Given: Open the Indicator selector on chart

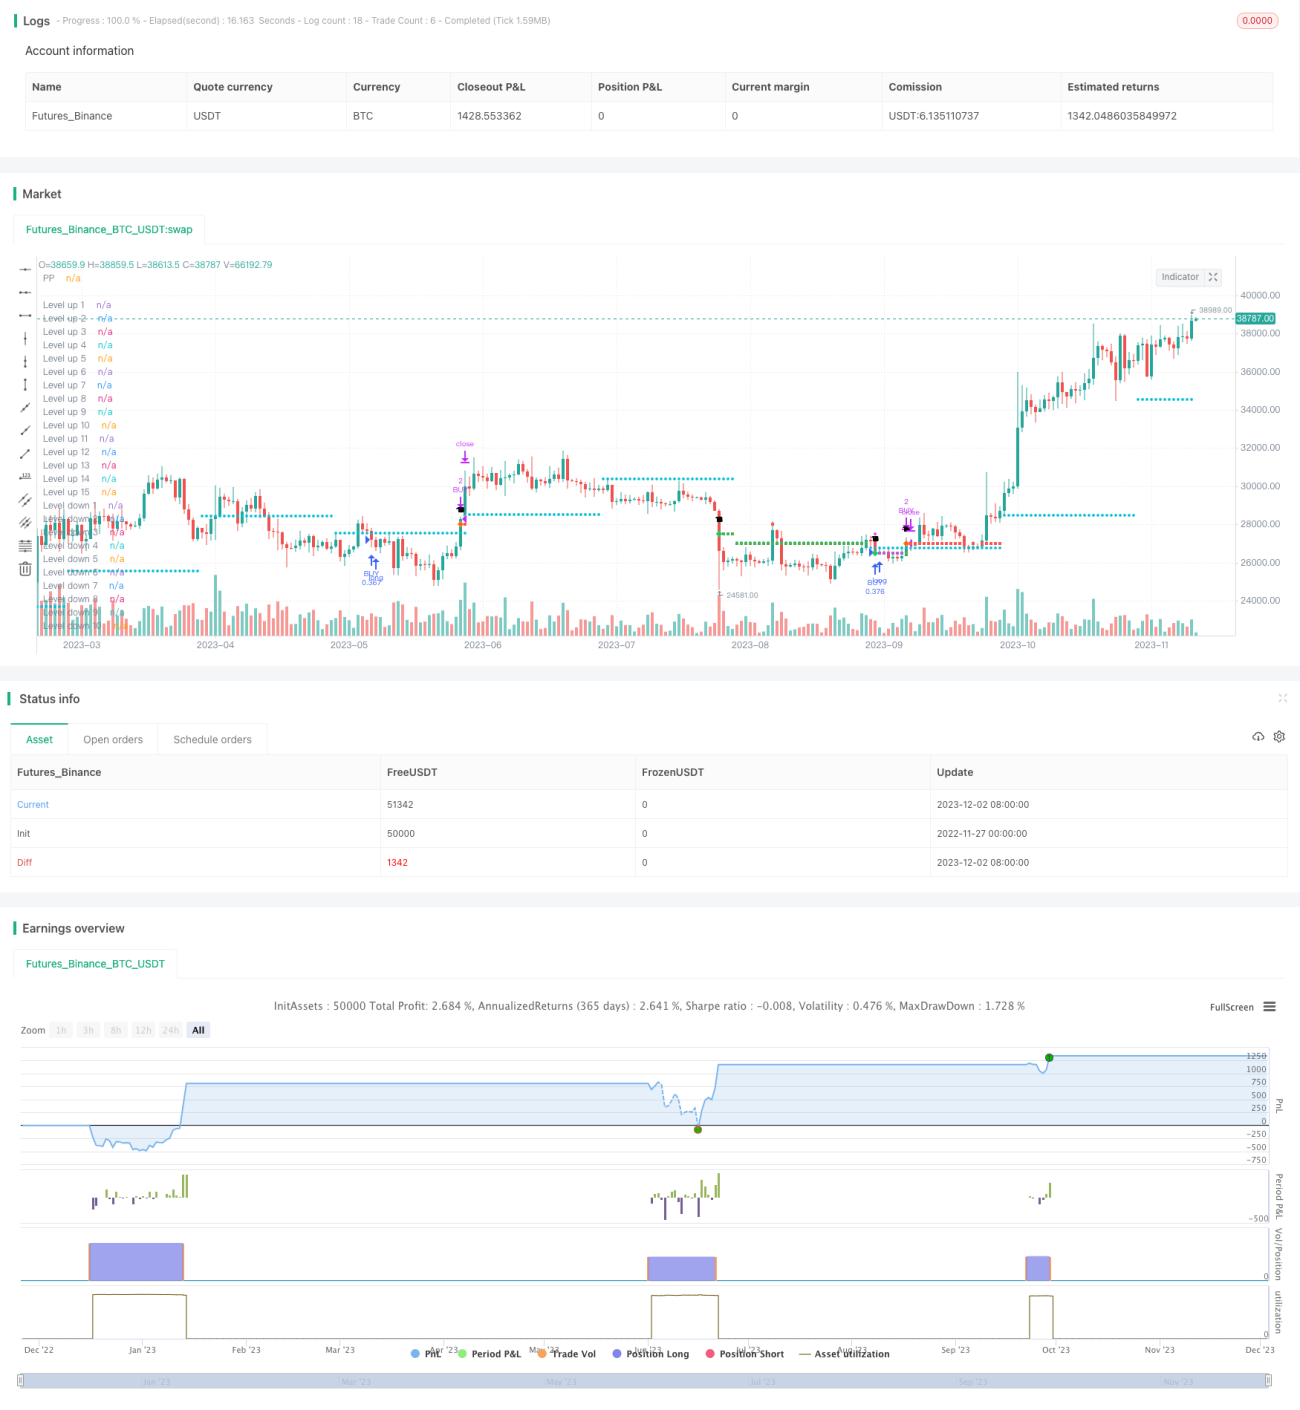Looking at the screenshot, I should [1180, 277].
